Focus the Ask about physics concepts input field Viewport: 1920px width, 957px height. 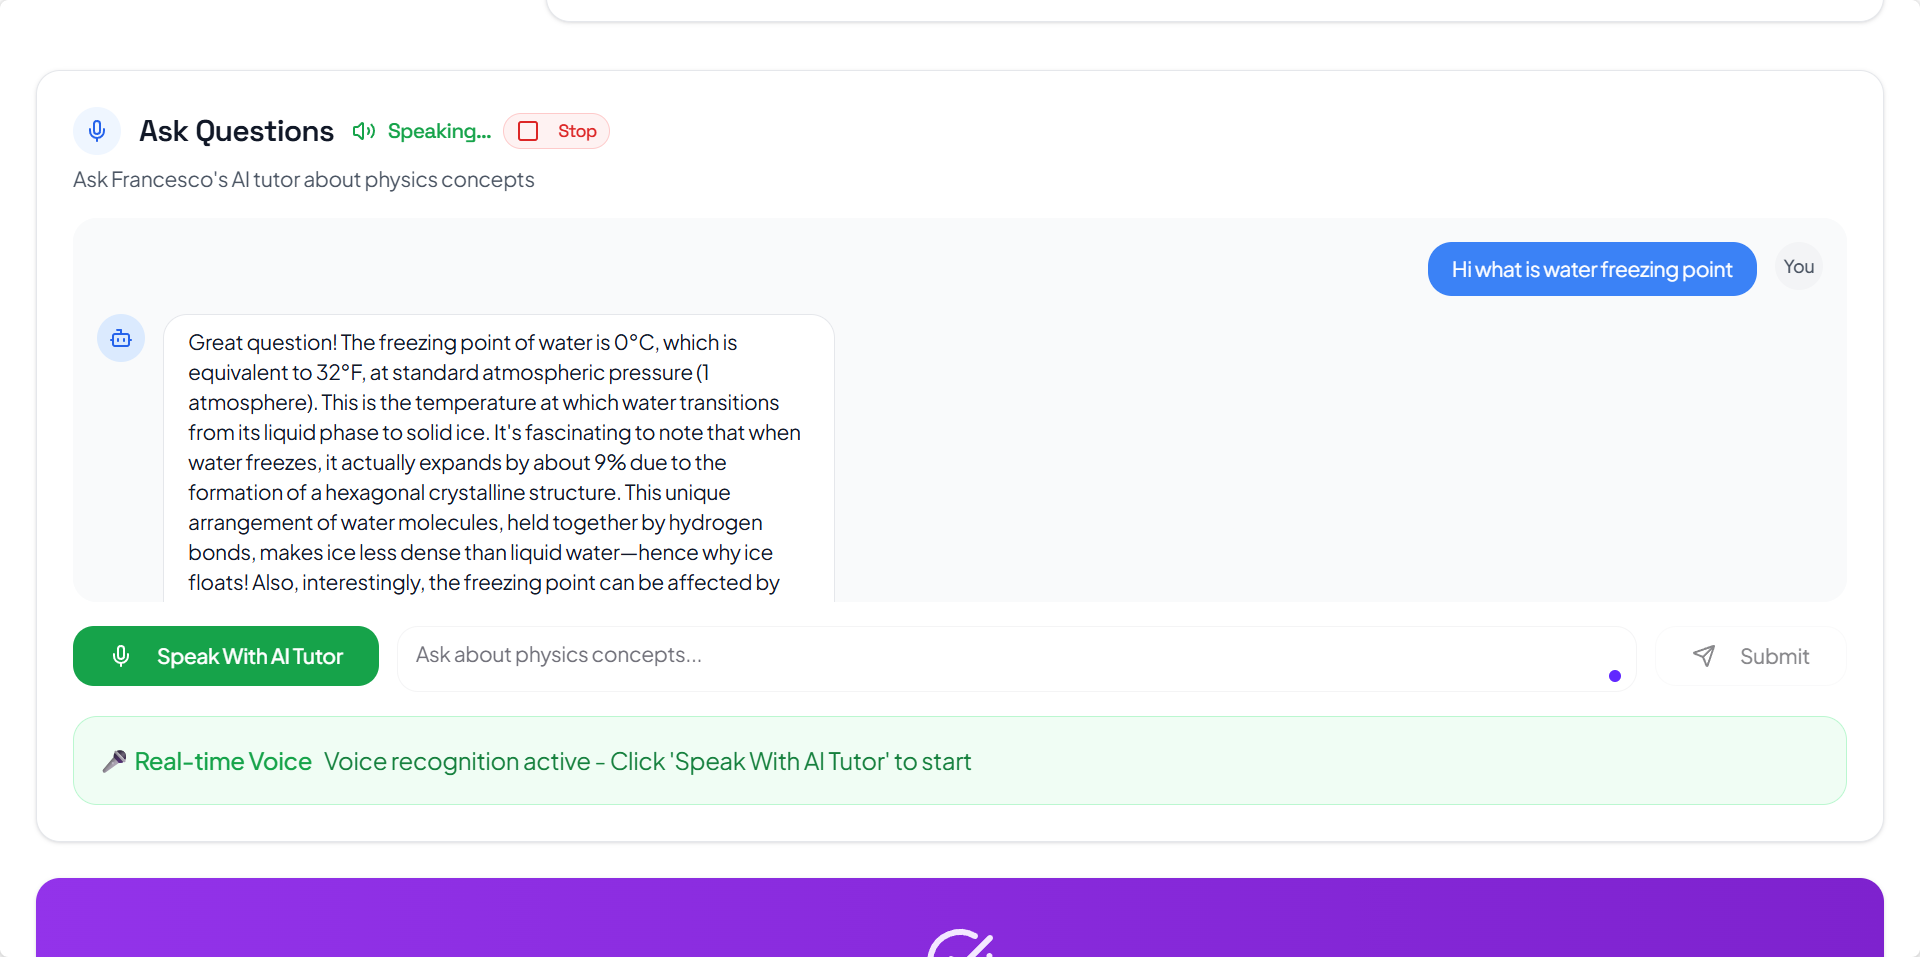coord(1000,656)
